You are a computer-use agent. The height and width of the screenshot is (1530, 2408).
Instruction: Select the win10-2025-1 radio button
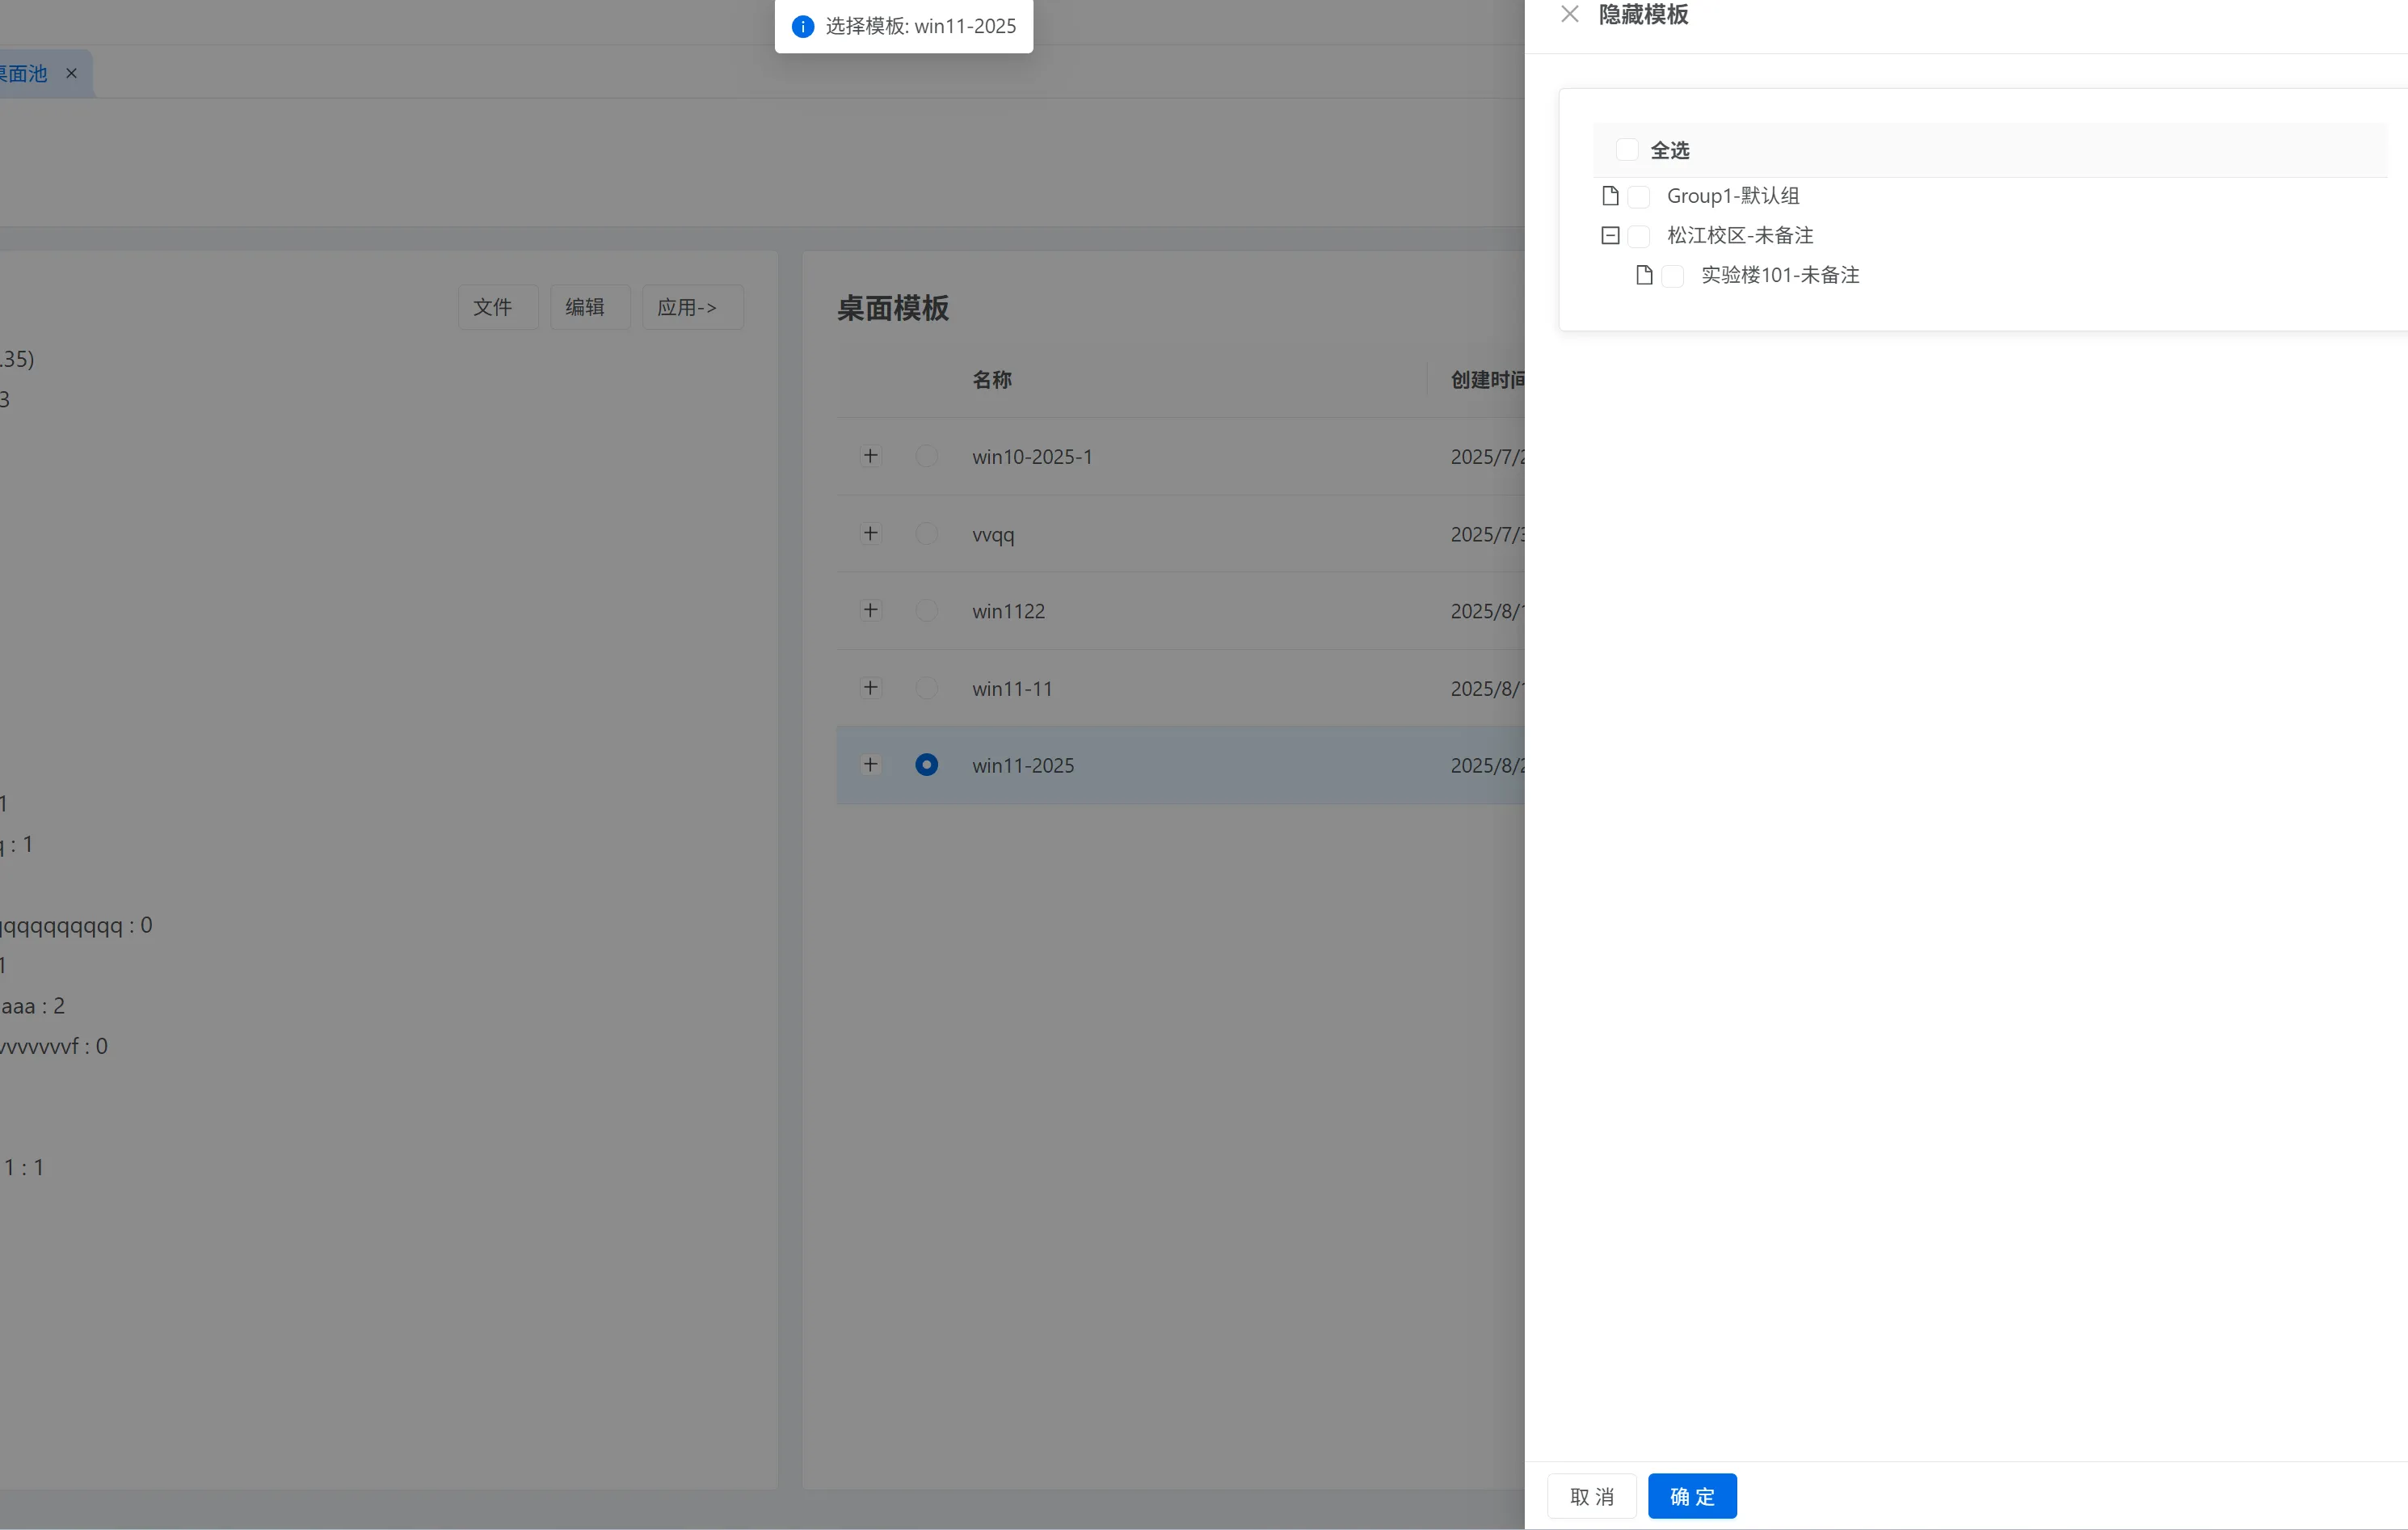click(926, 455)
